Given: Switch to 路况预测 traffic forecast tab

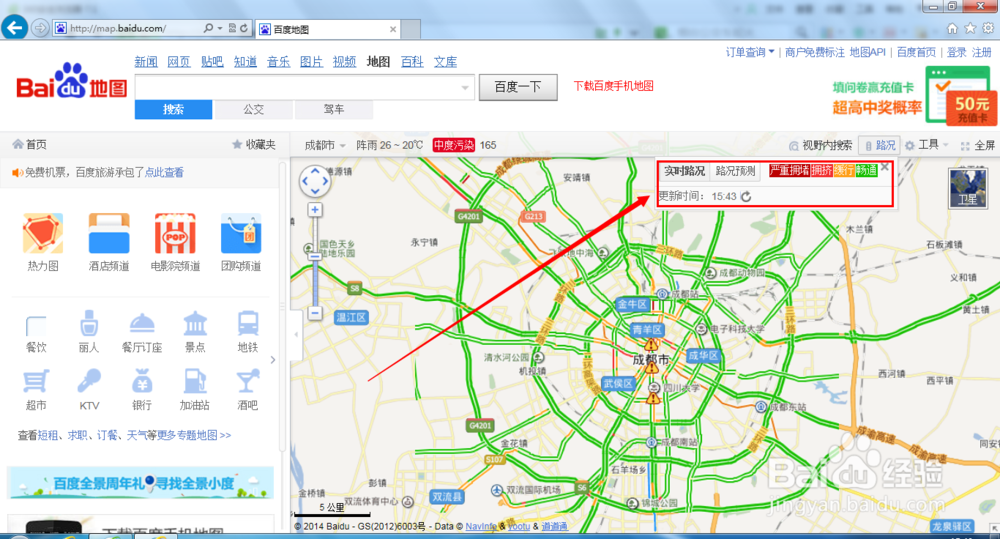Looking at the screenshot, I should [735, 171].
